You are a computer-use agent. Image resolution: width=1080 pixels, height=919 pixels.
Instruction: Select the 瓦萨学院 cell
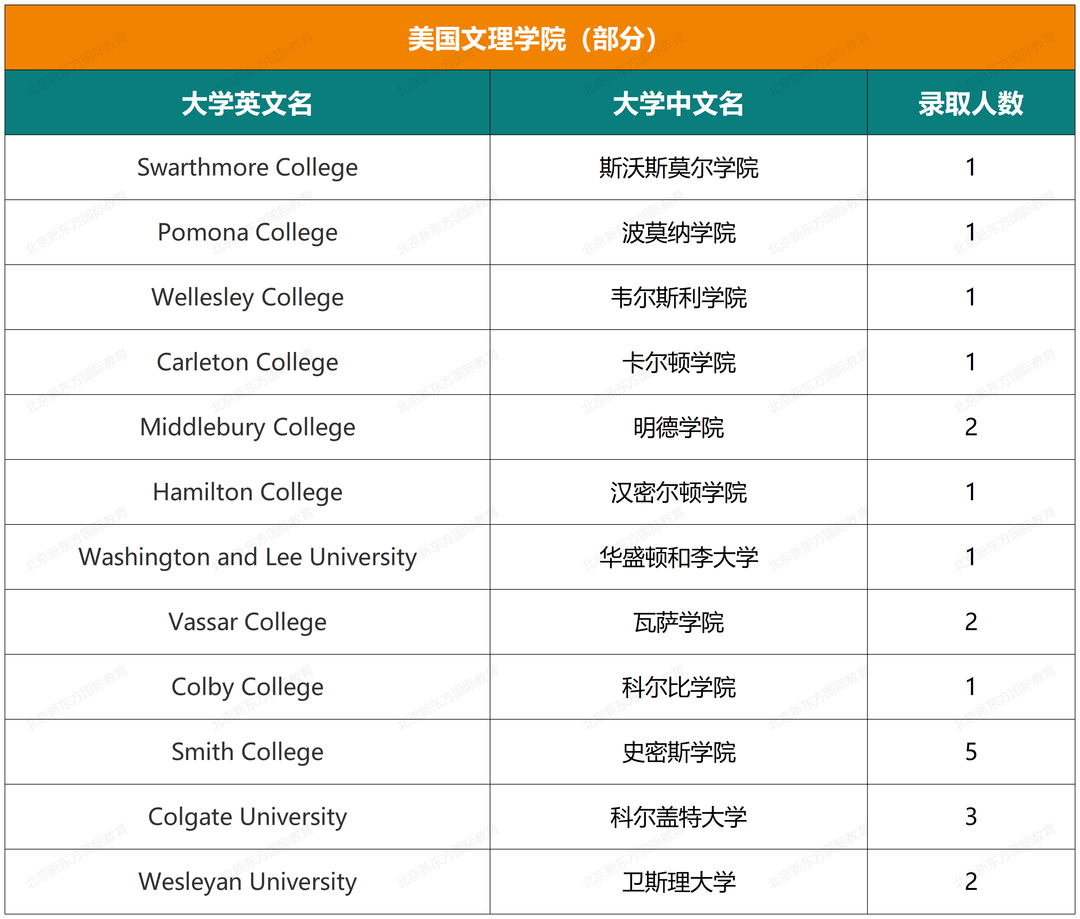coord(678,622)
